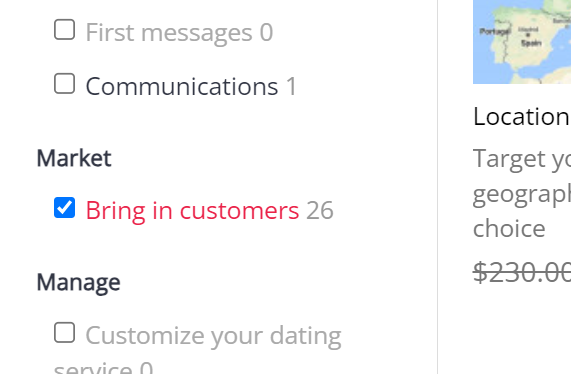This screenshot has width=571, height=374.
Task: Click the First messages filter label
Action: 169,33
